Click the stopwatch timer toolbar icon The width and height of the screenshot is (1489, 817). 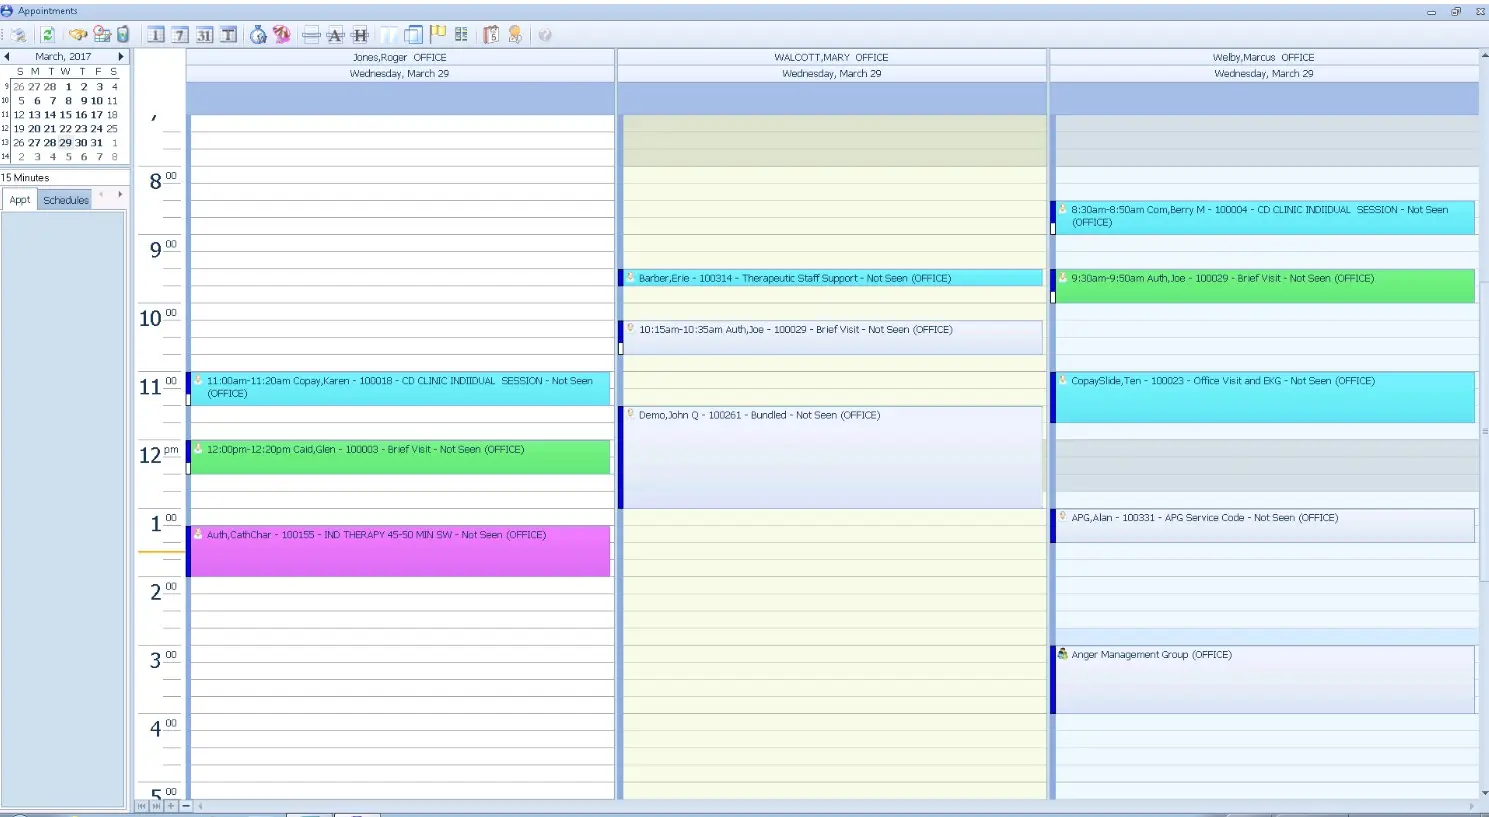pyautogui.click(x=257, y=34)
